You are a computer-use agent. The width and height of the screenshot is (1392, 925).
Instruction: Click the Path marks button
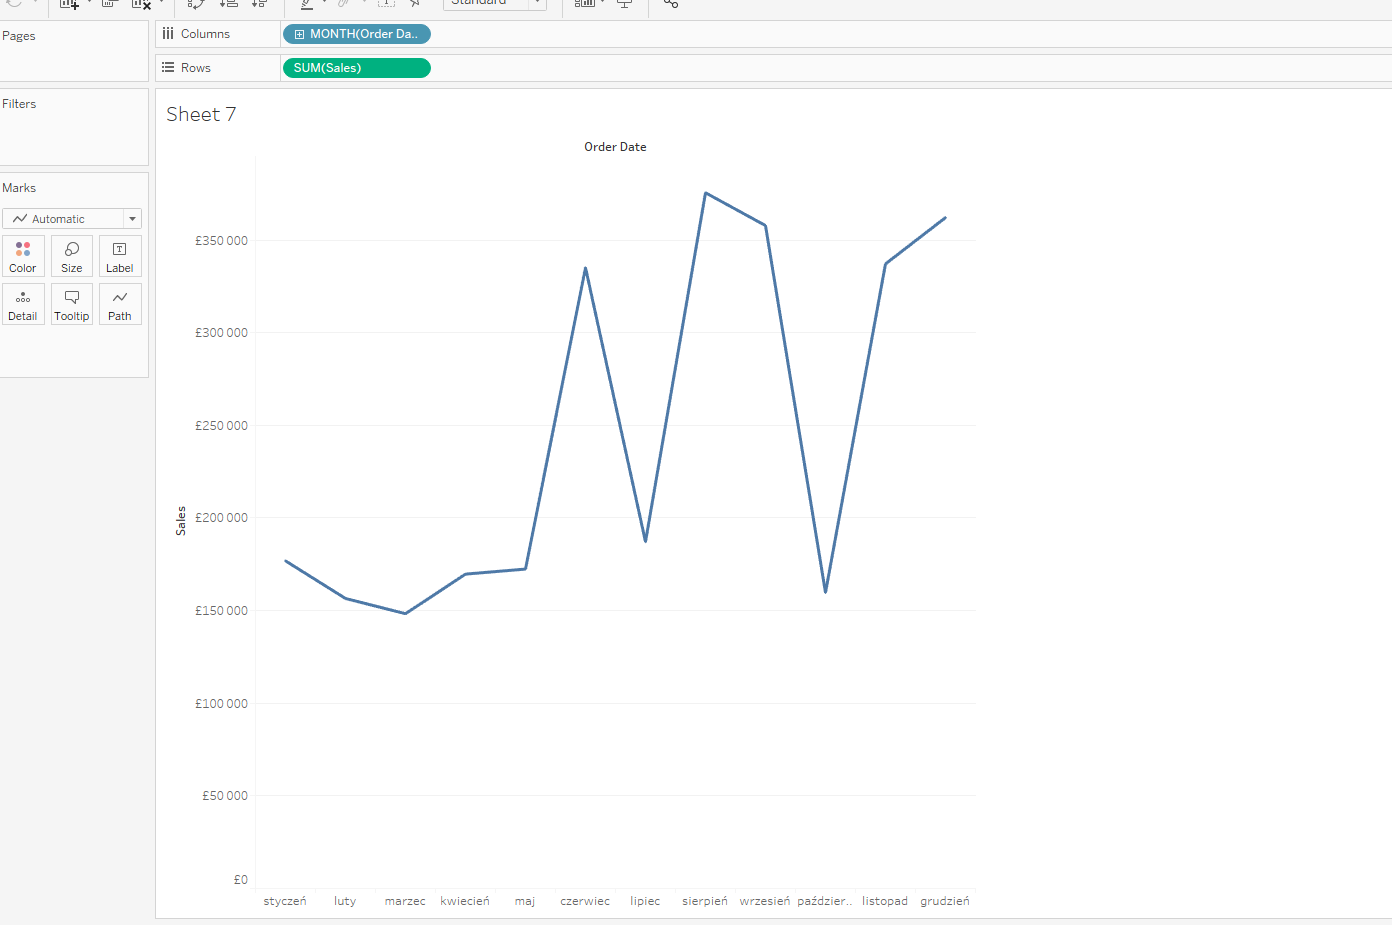pos(120,304)
